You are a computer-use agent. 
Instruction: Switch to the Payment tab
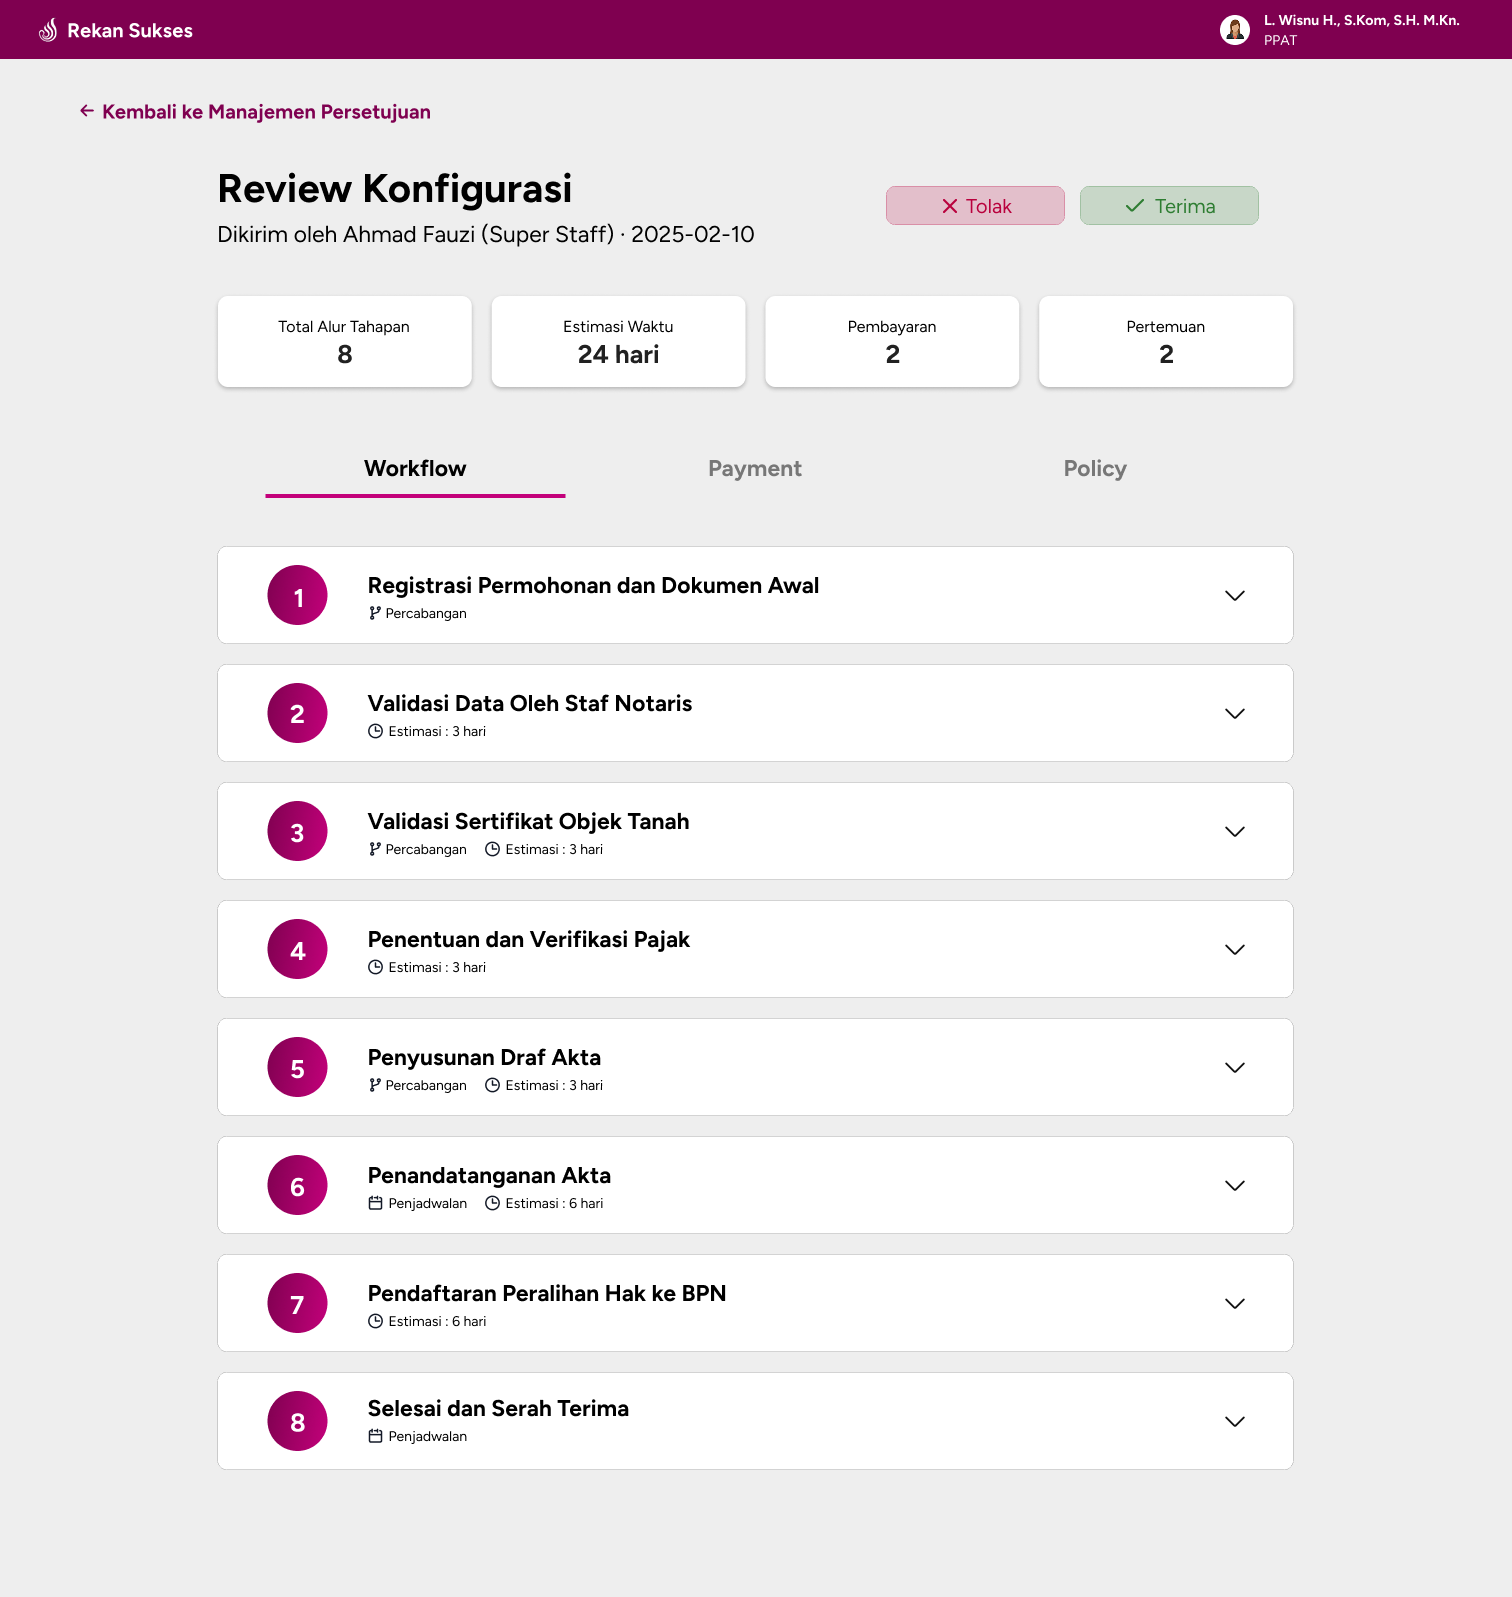click(755, 469)
